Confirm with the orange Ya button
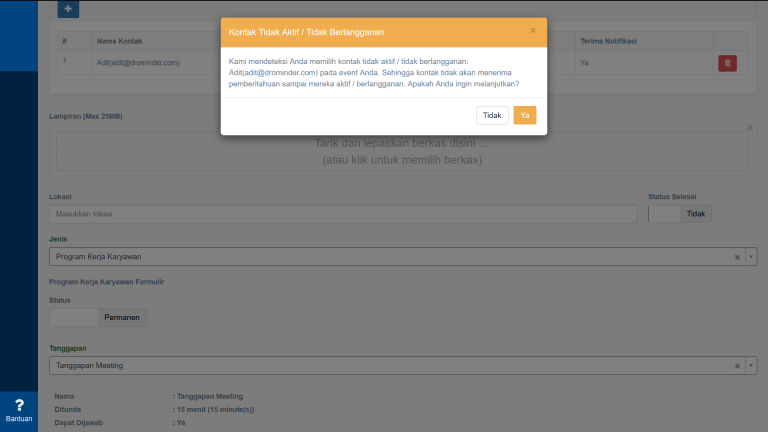This screenshot has width=768, height=432. click(x=524, y=115)
